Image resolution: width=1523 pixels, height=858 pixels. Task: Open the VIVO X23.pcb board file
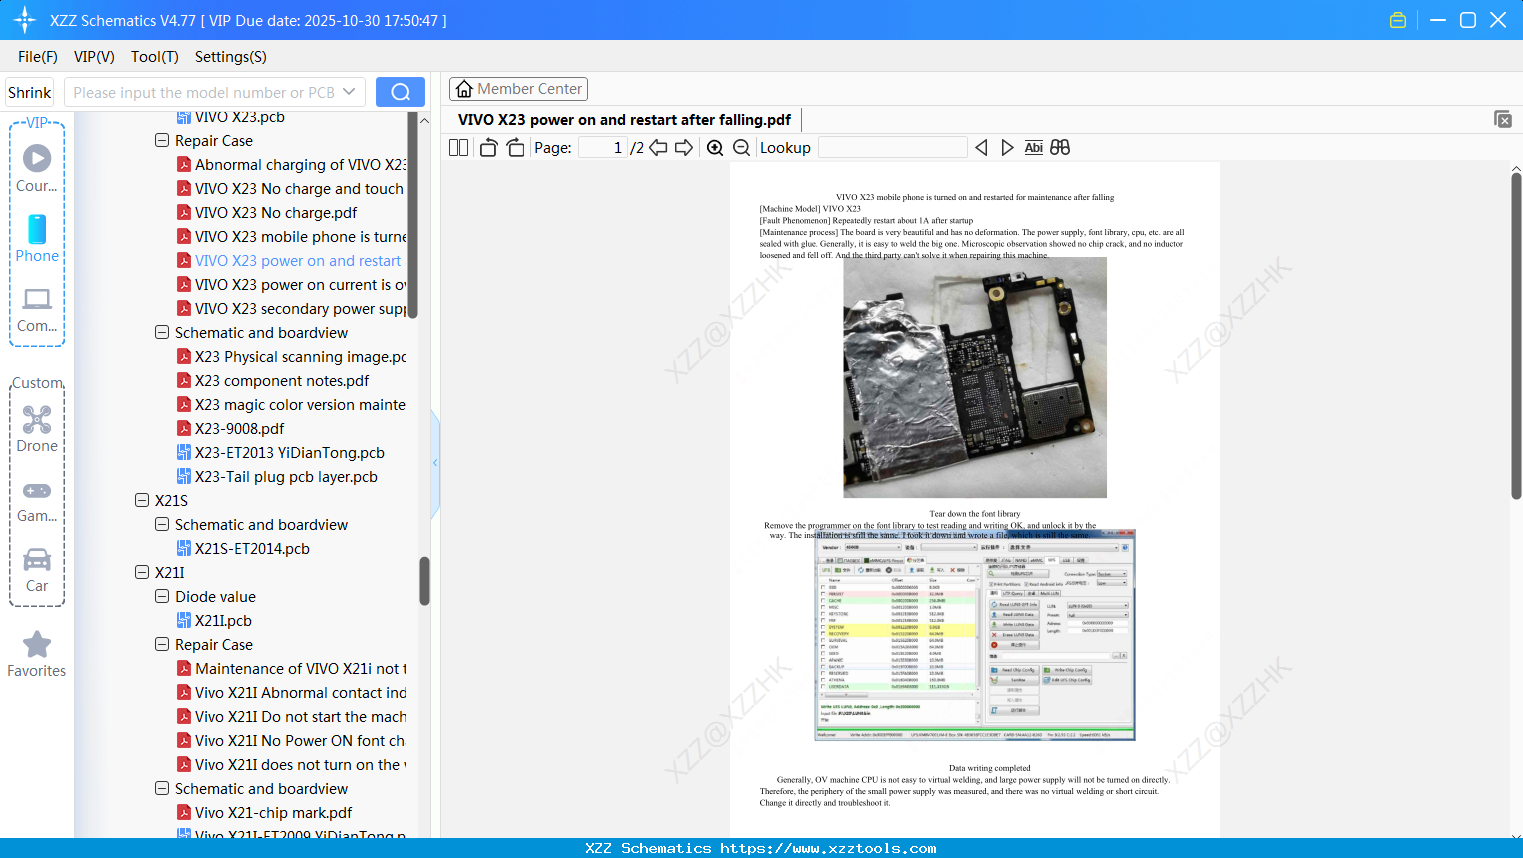[239, 117]
